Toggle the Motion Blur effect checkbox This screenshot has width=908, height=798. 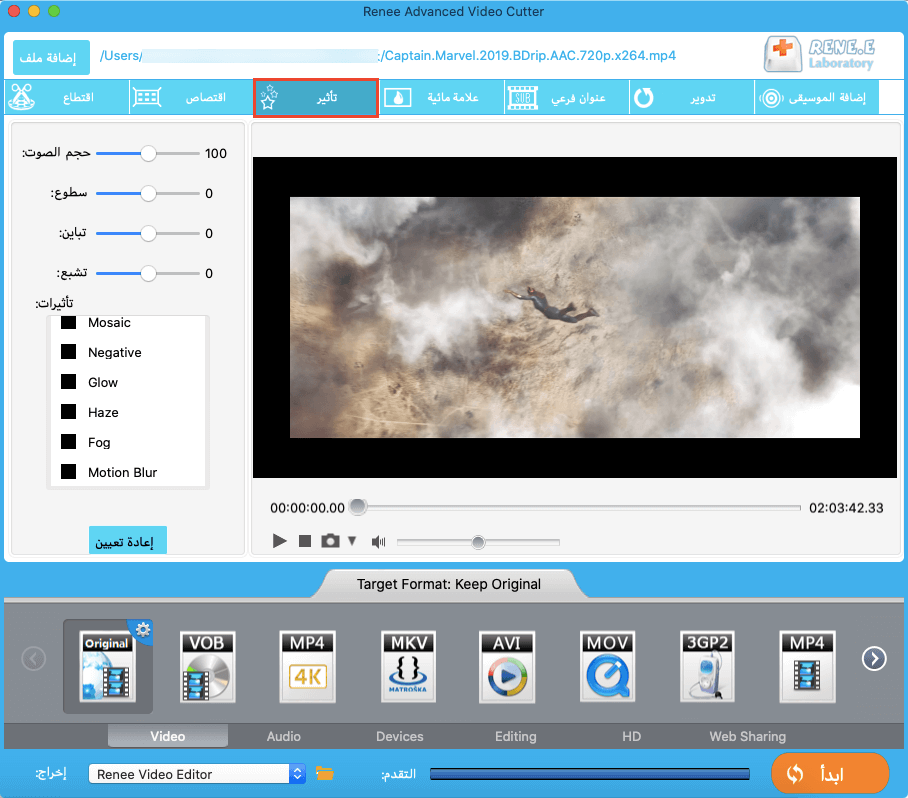click(69, 472)
